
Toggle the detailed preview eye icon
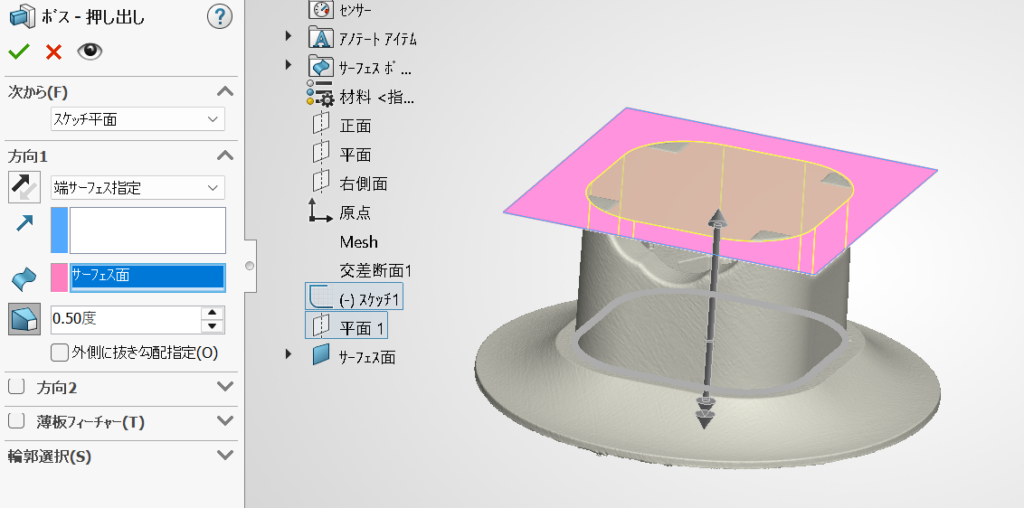tap(90, 52)
